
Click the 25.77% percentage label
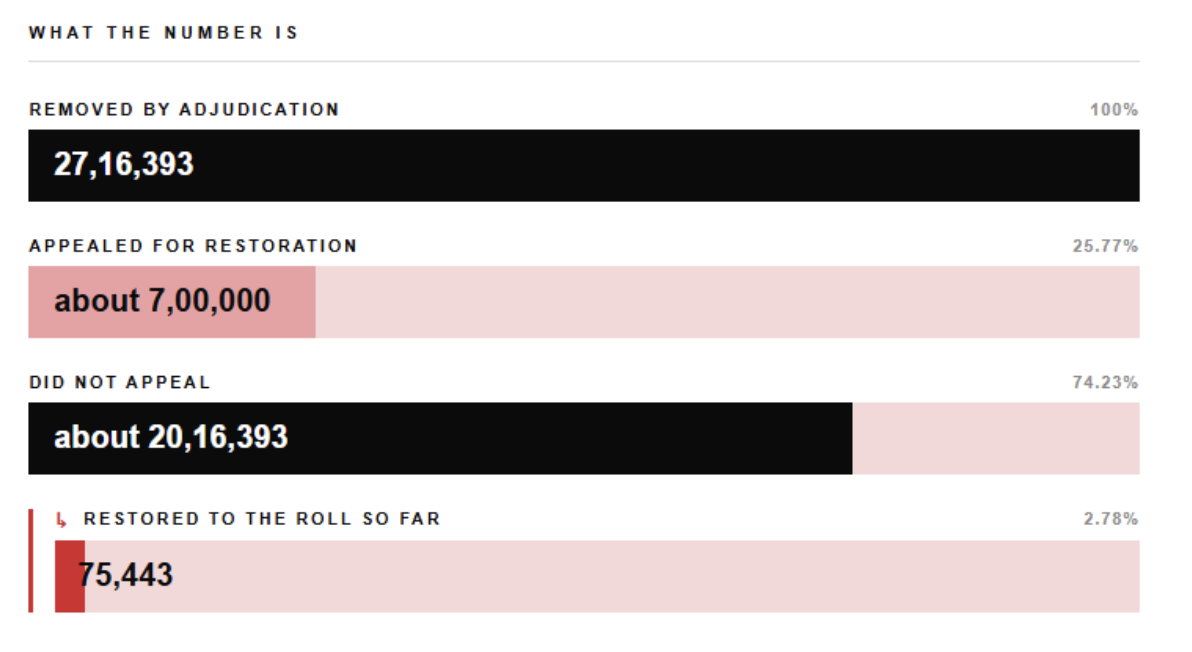coord(1105,246)
